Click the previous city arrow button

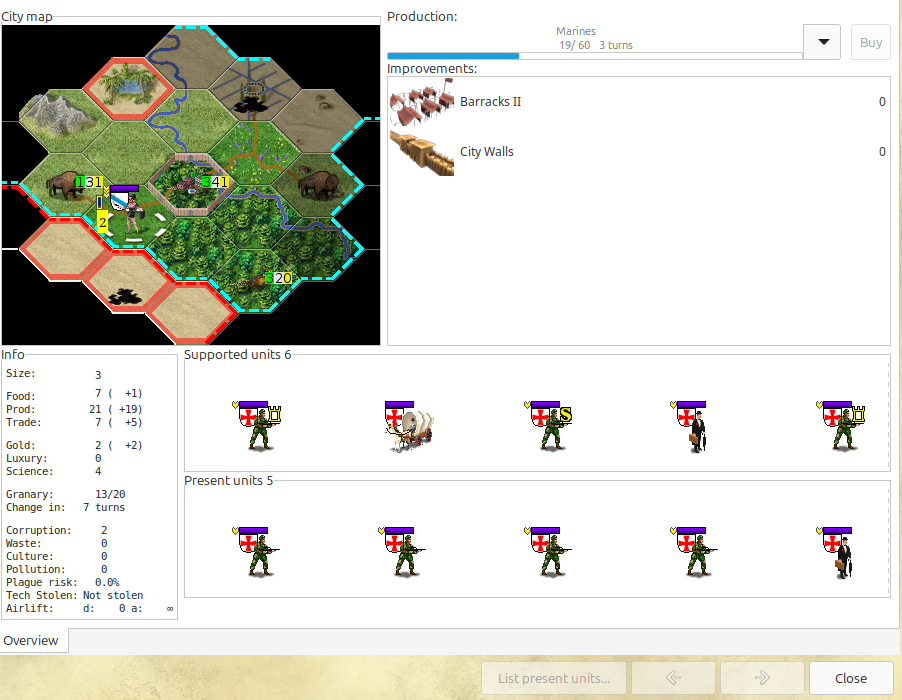point(672,677)
